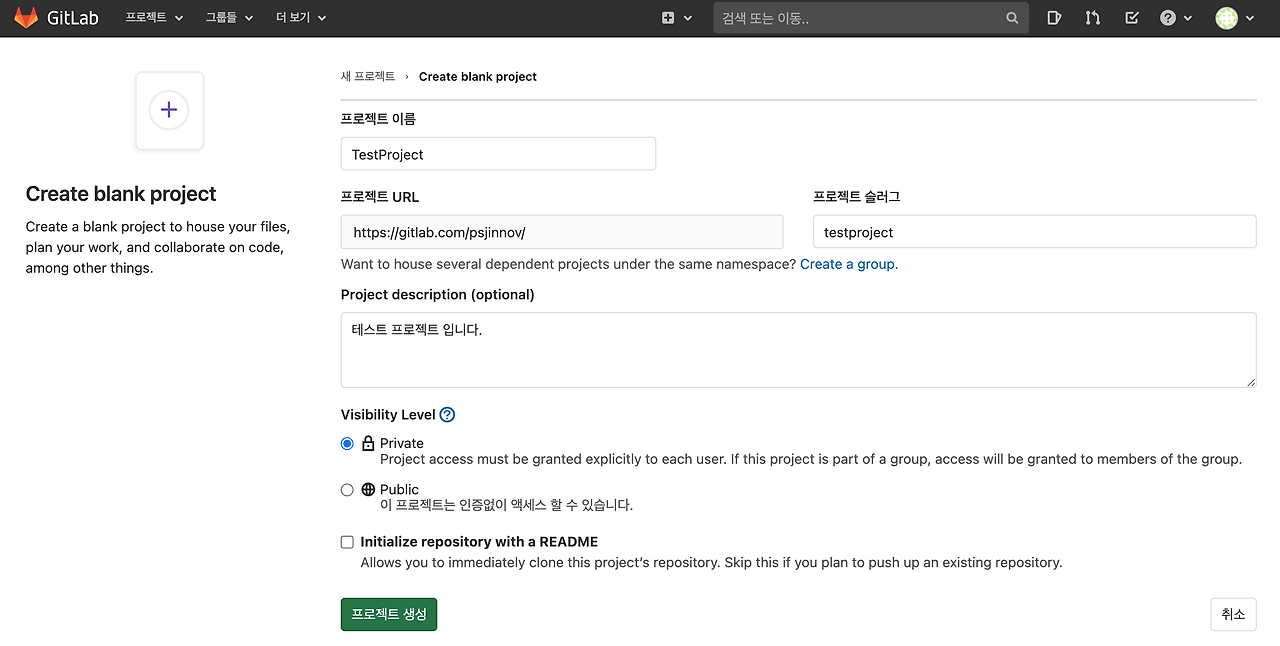Click the search magnifier icon

point(1012,17)
